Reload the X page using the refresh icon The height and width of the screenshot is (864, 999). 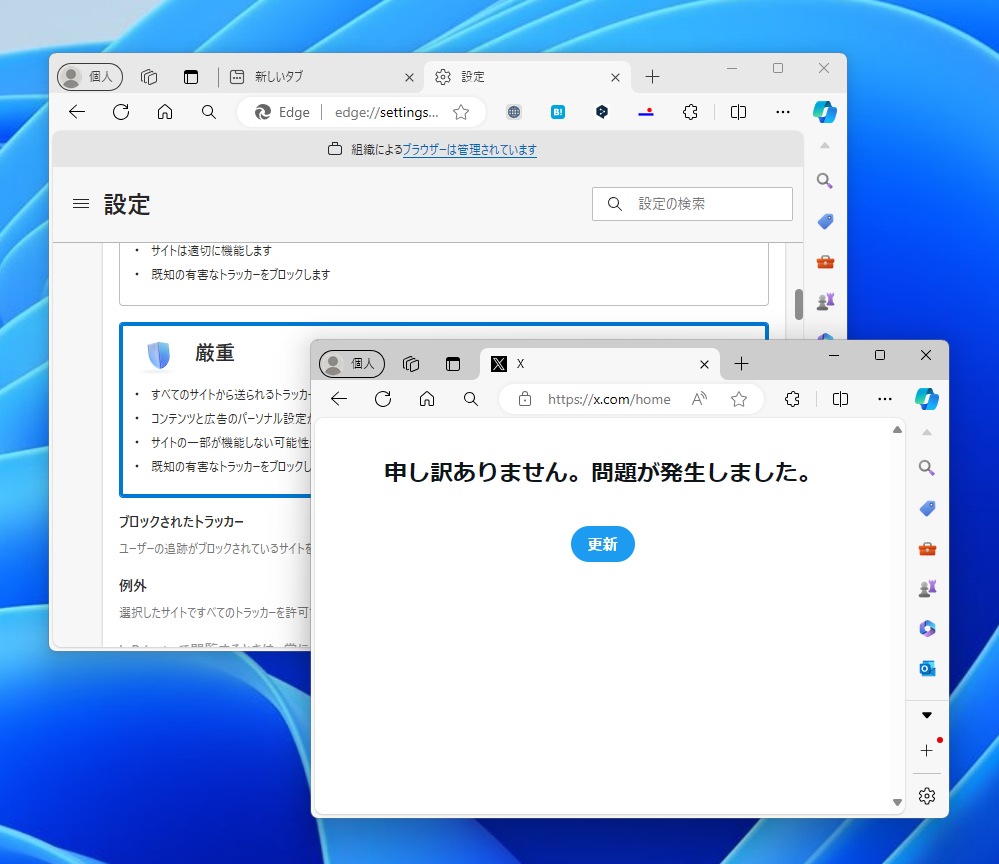click(383, 398)
